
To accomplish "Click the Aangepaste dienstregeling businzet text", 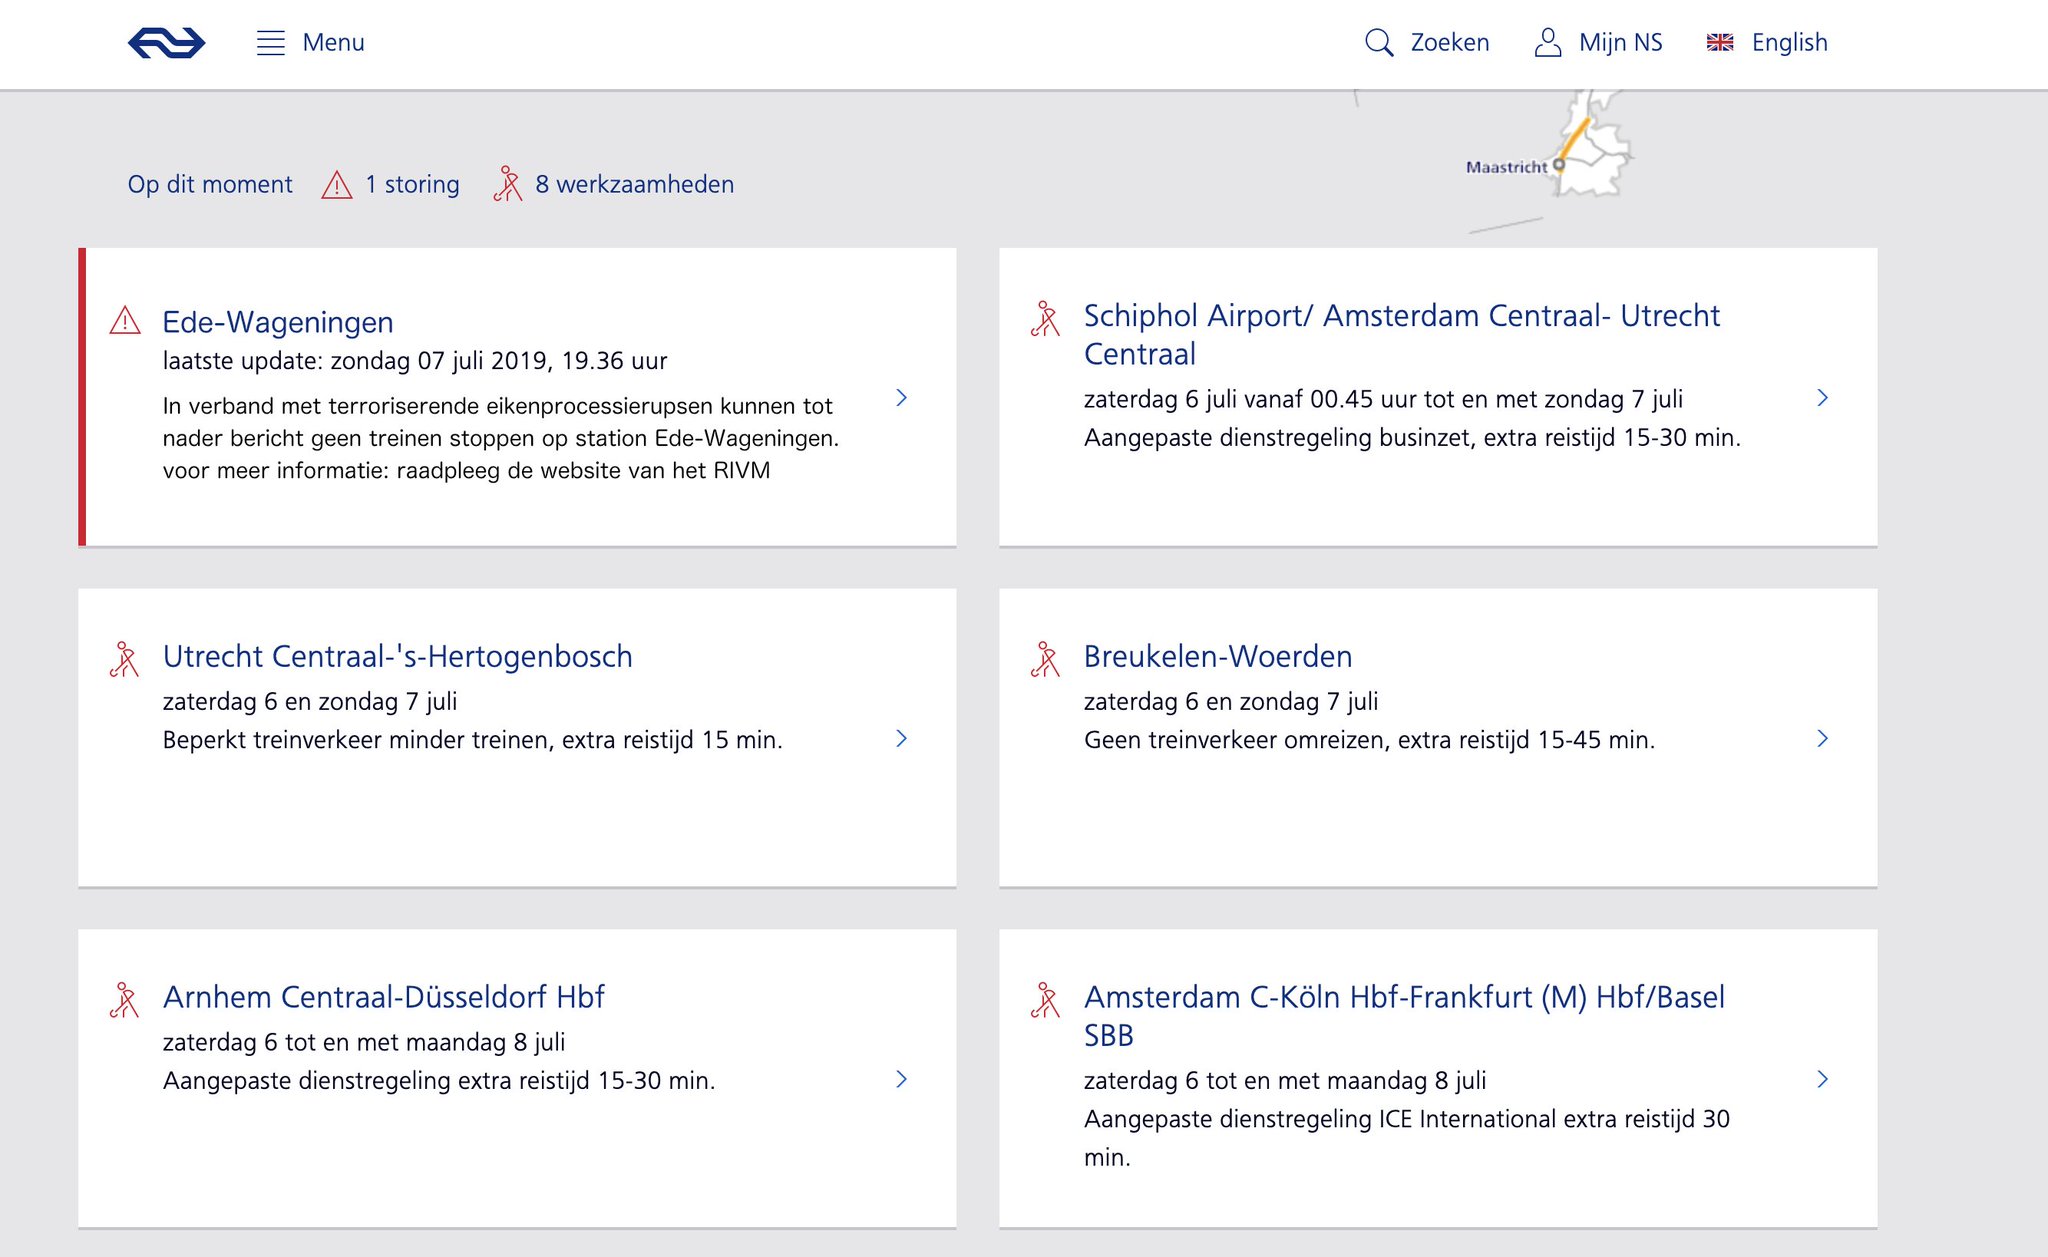I will 1412,438.
